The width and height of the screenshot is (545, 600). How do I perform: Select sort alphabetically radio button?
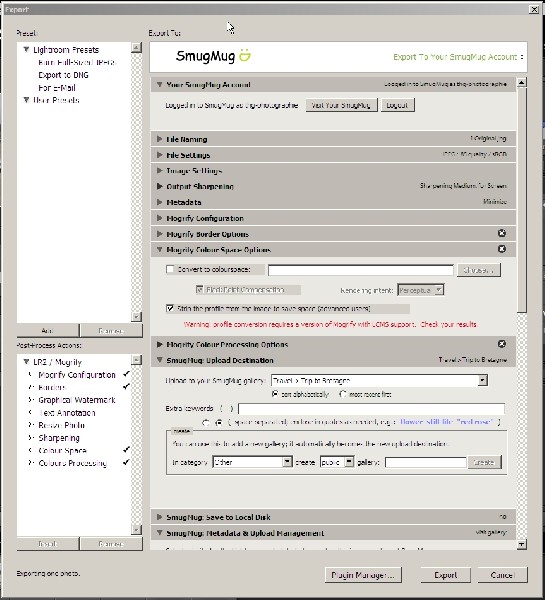pos(275,394)
